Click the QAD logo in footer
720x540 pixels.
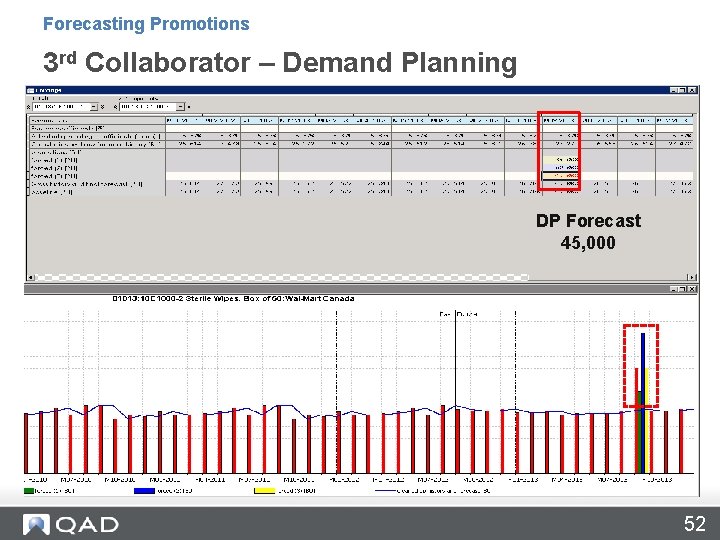click(71, 524)
